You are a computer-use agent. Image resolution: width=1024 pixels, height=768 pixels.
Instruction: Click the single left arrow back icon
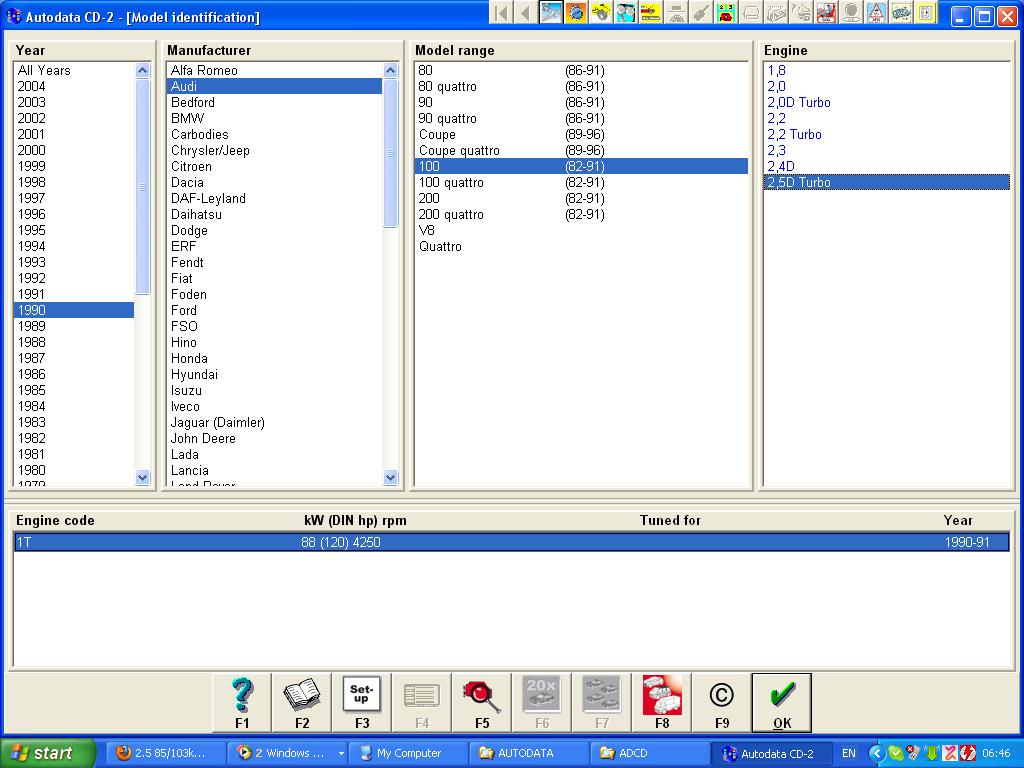[x=526, y=13]
